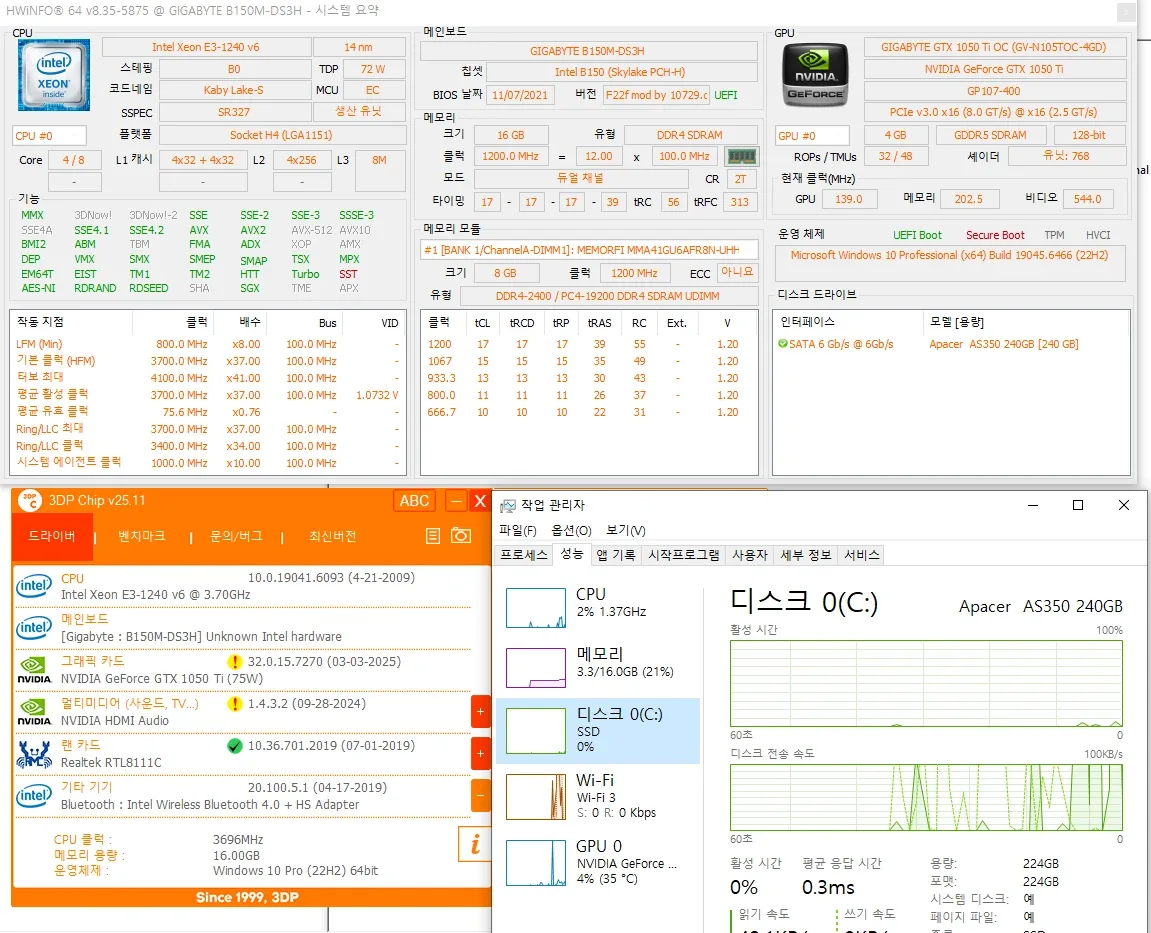This screenshot has width=1151, height=933.
Task: Open 세부 정보 tab in Task Manager
Action: pyautogui.click(x=805, y=555)
